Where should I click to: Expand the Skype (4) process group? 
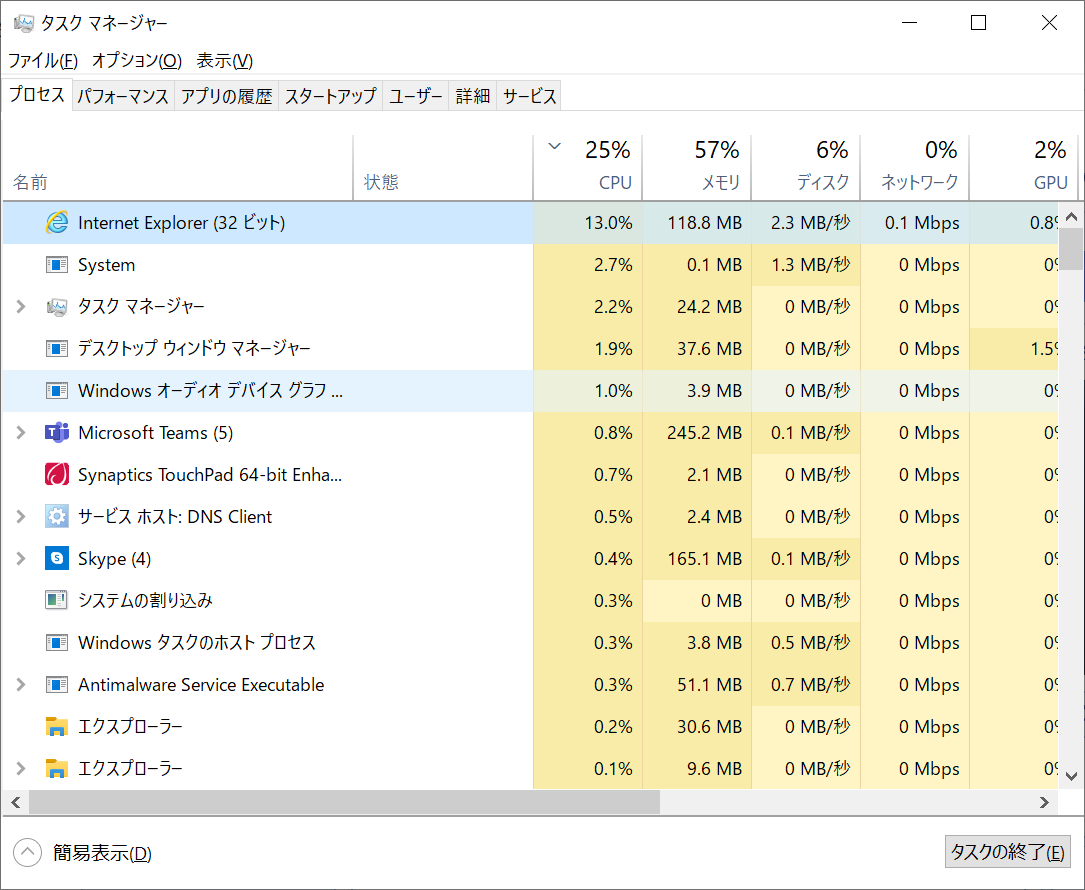21,558
